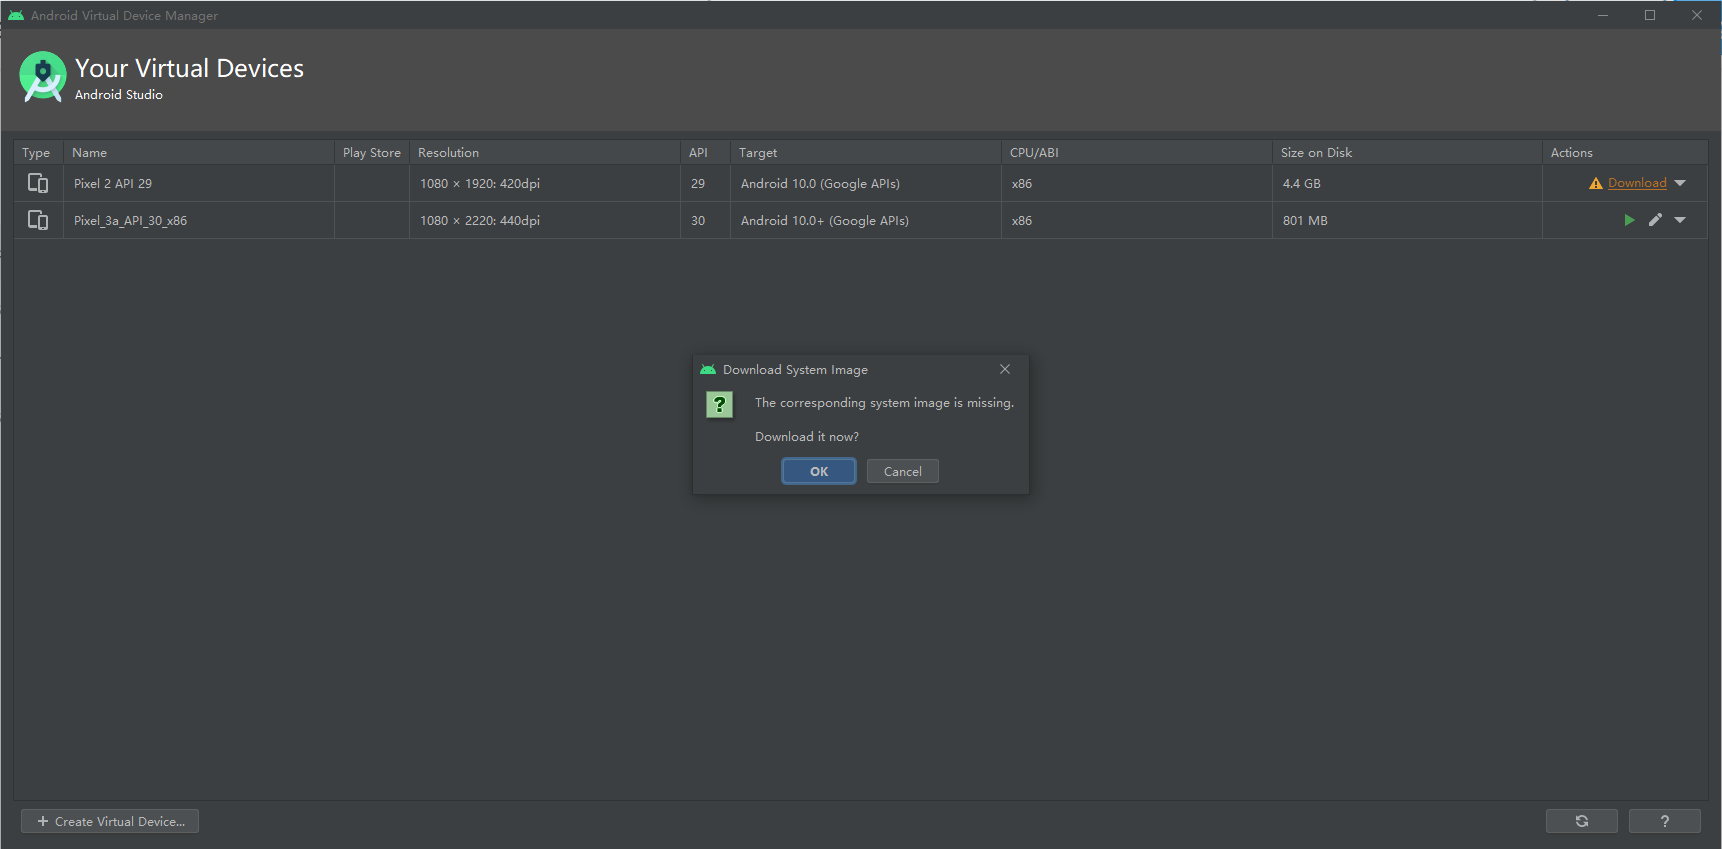
Task: Click the API 30 cell
Action: (705, 220)
